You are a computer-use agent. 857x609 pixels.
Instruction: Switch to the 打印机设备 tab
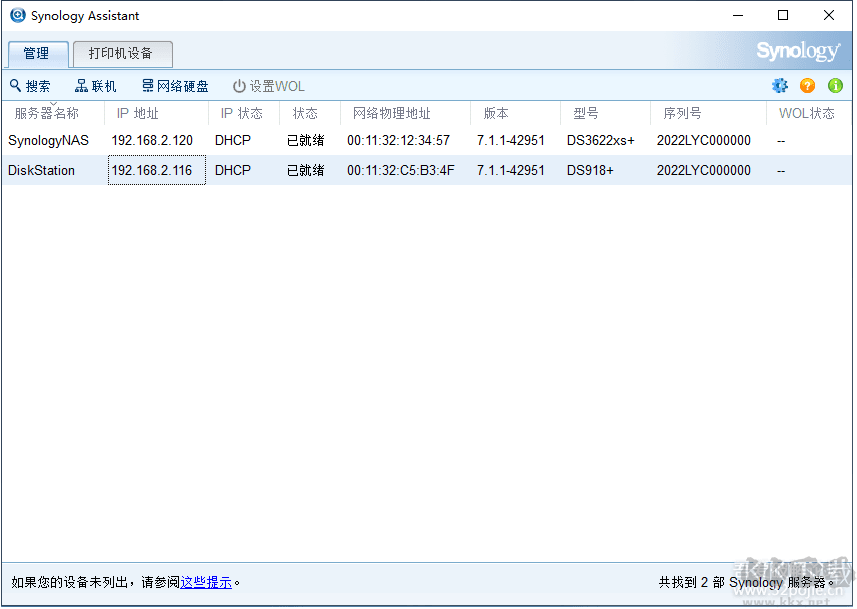click(x=122, y=54)
